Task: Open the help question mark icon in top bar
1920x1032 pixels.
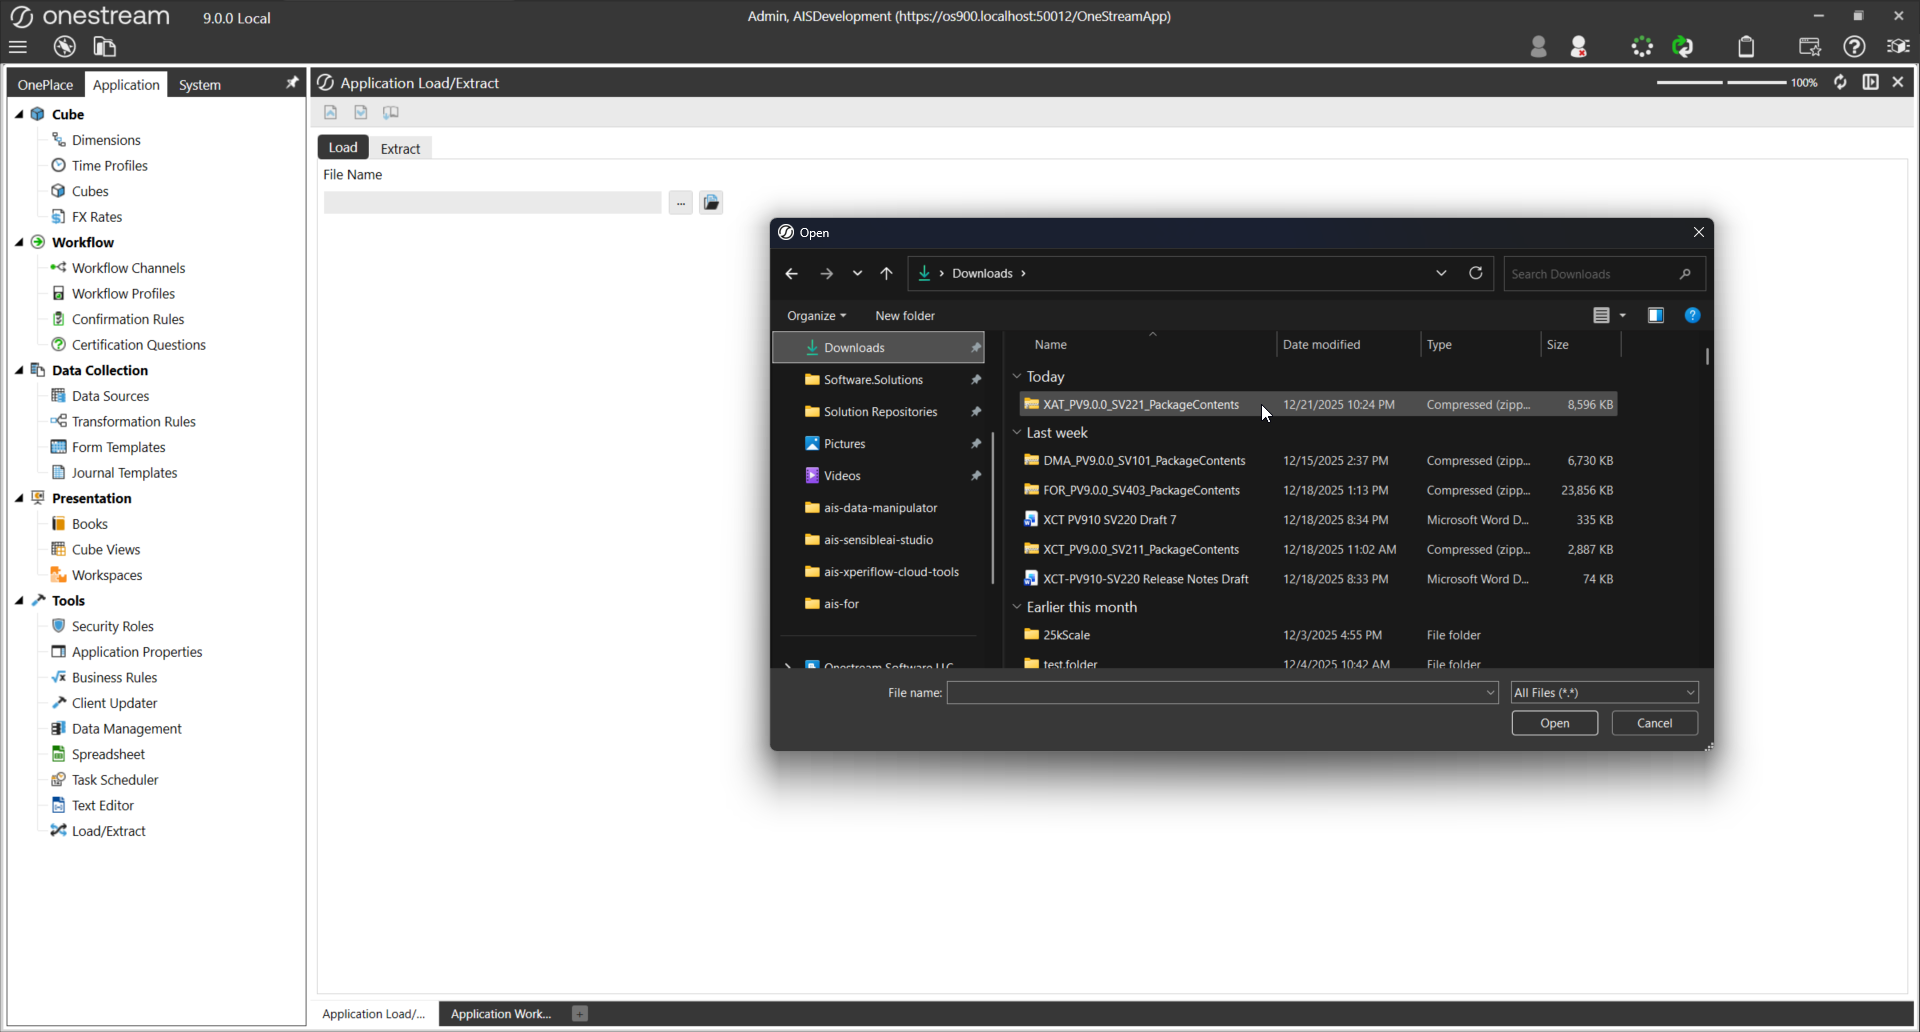Action: [x=1854, y=47]
